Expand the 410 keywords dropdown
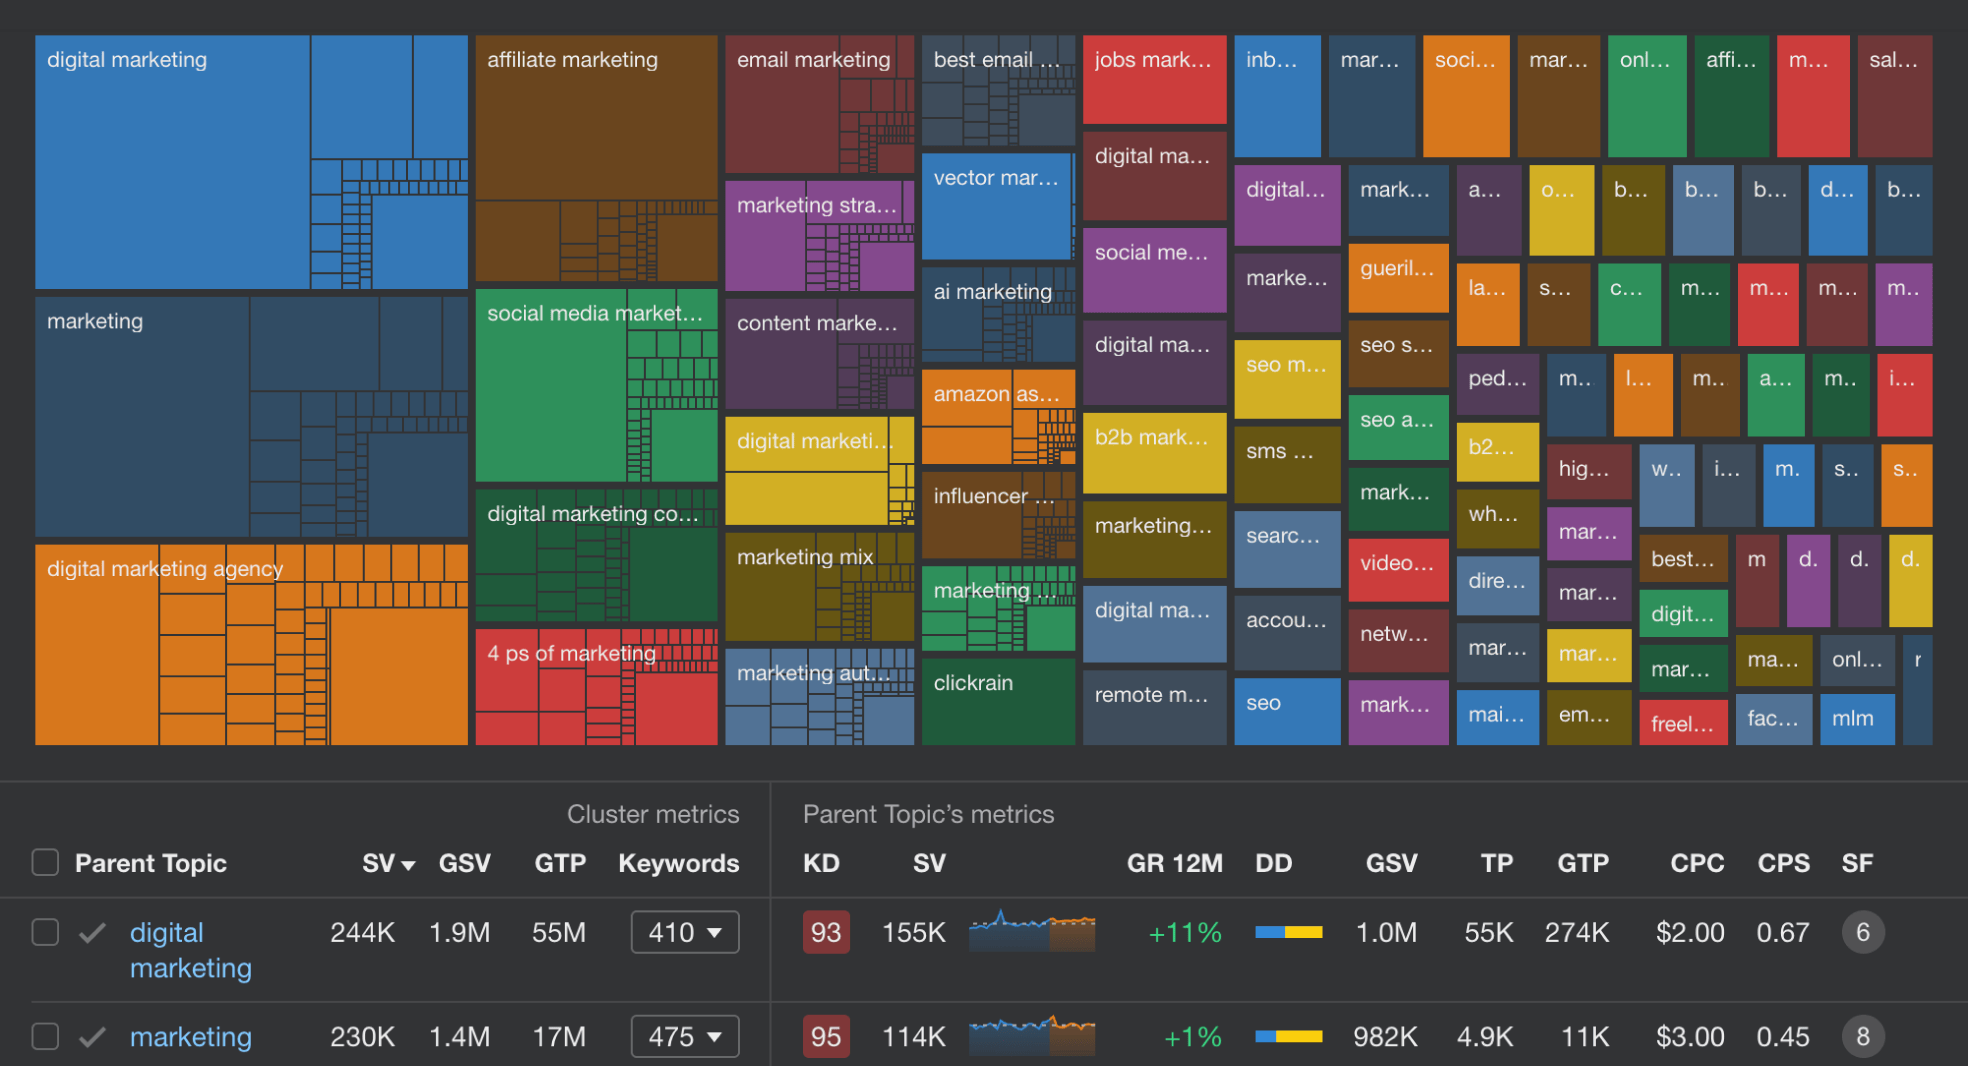This screenshot has height=1066, width=1968. click(685, 933)
